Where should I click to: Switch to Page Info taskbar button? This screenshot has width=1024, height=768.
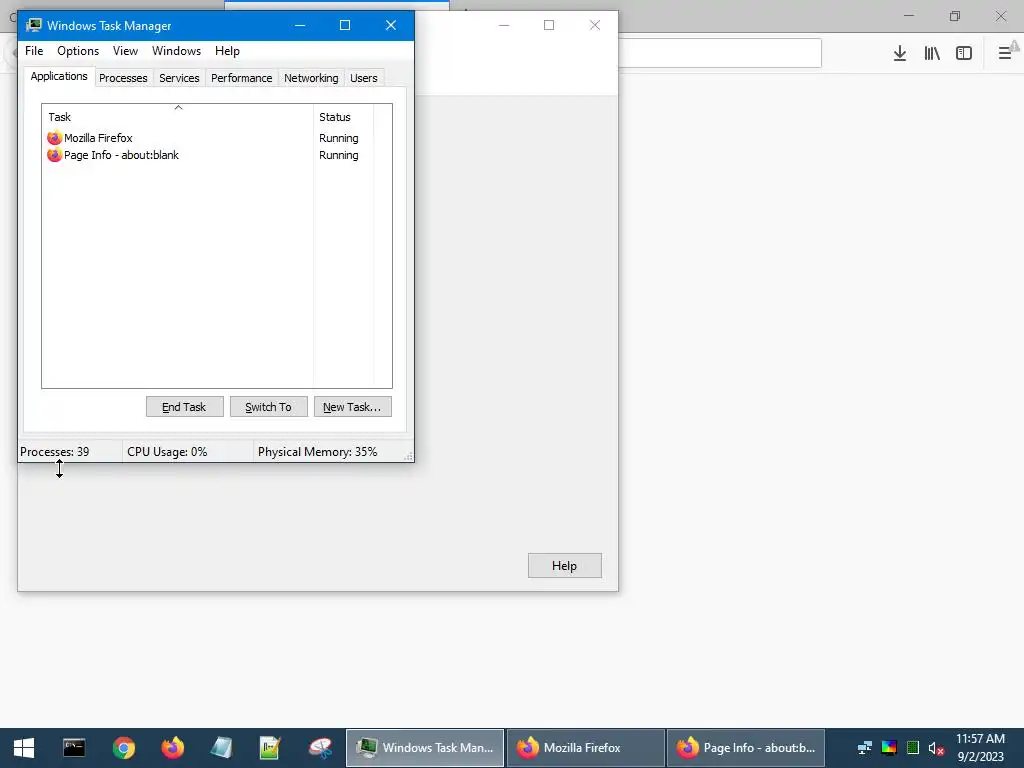click(746, 748)
